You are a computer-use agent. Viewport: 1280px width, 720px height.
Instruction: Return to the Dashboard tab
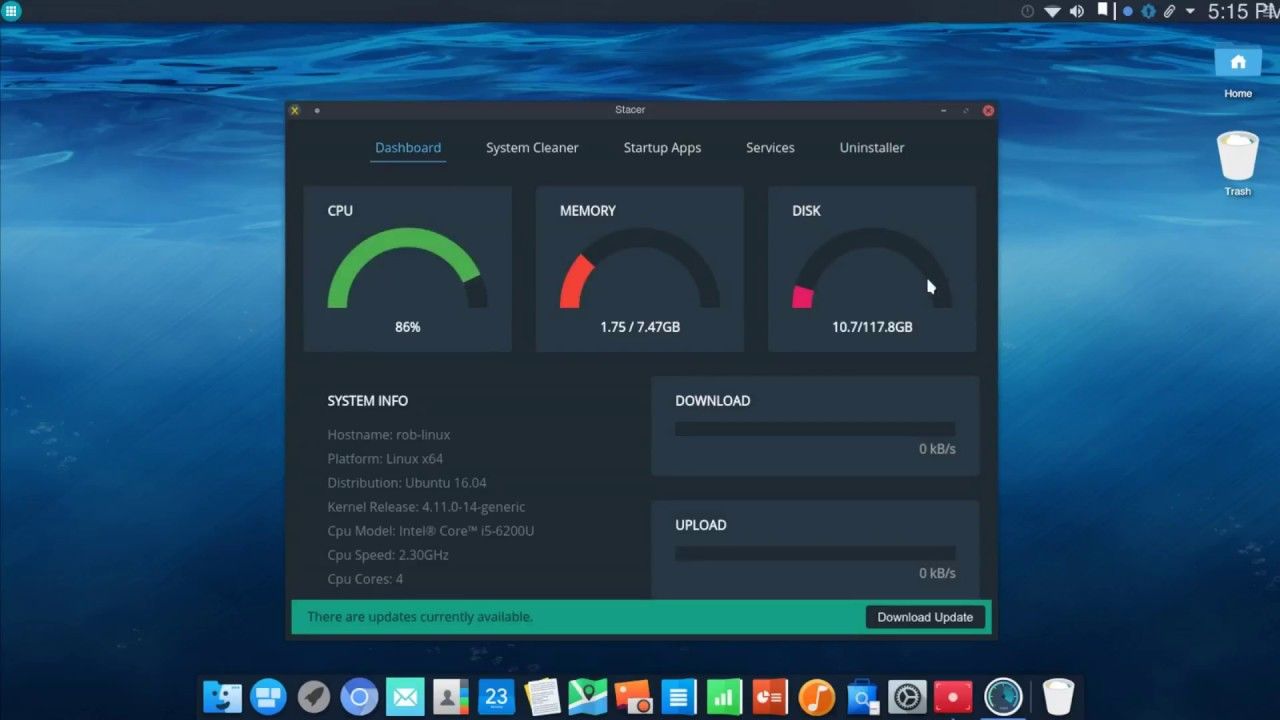(x=408, y=147)
